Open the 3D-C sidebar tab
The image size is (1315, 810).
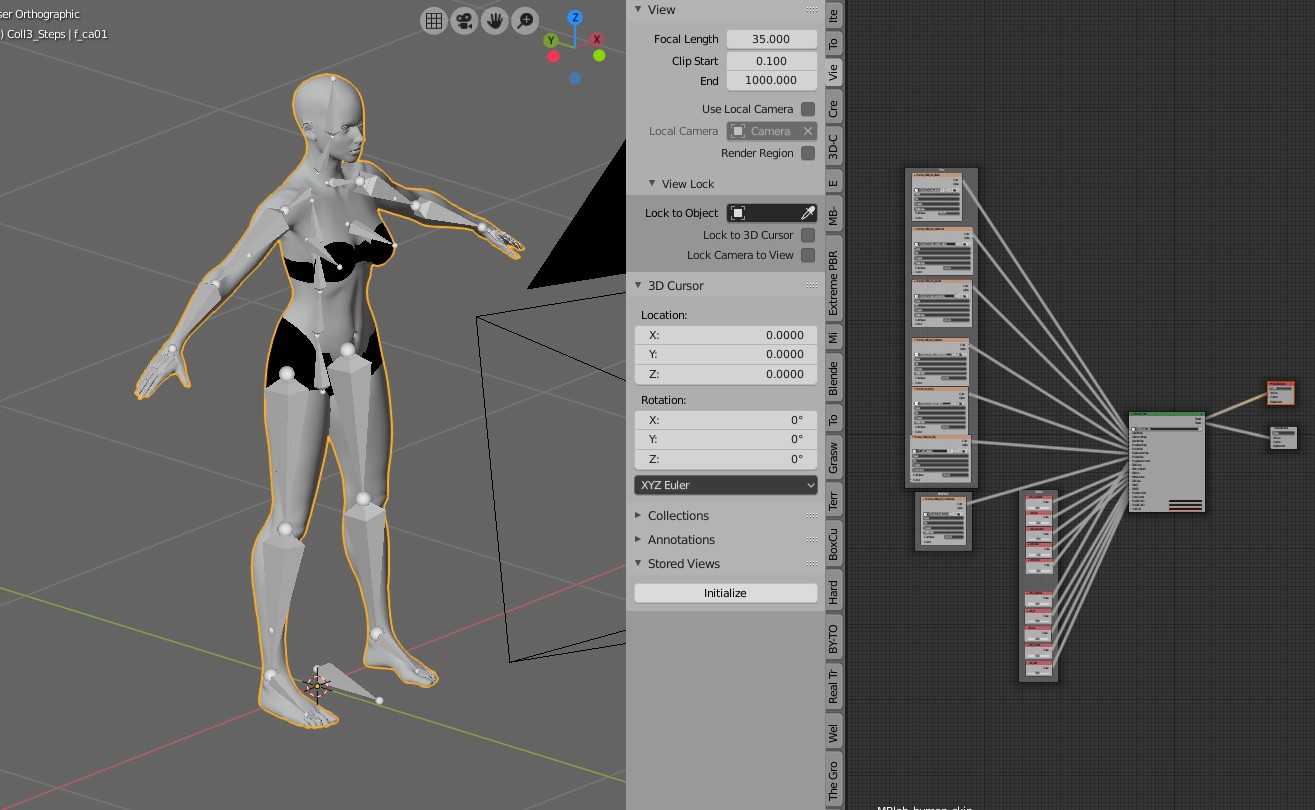(x=834, y=146)
